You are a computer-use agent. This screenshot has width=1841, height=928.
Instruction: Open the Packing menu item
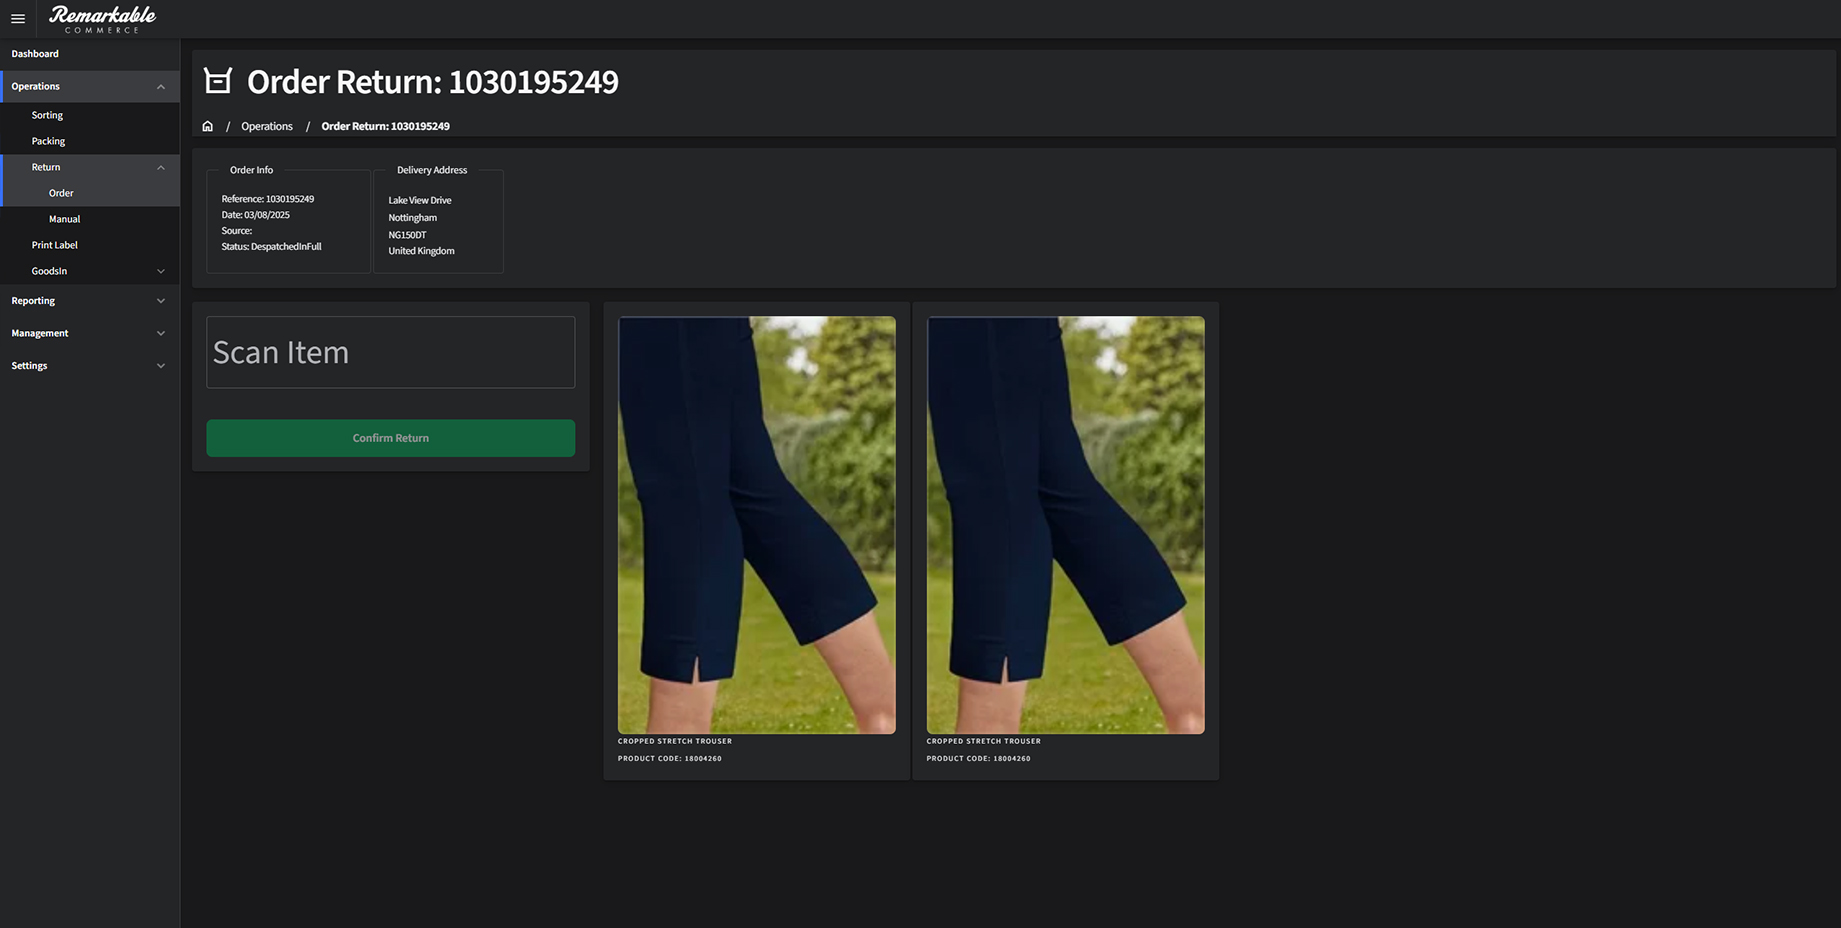48,141
